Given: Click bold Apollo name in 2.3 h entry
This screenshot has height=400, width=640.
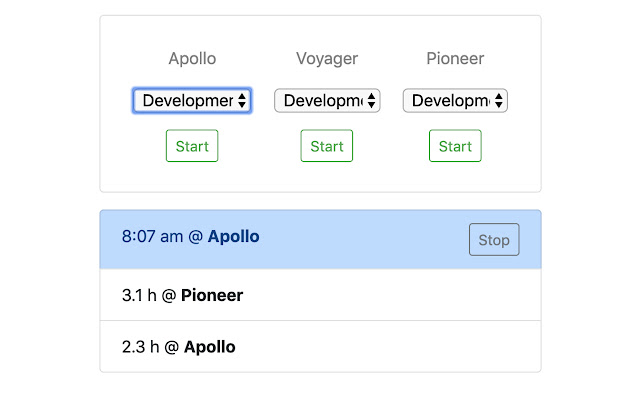Looking at the screenshot, I should click(210, 347).
